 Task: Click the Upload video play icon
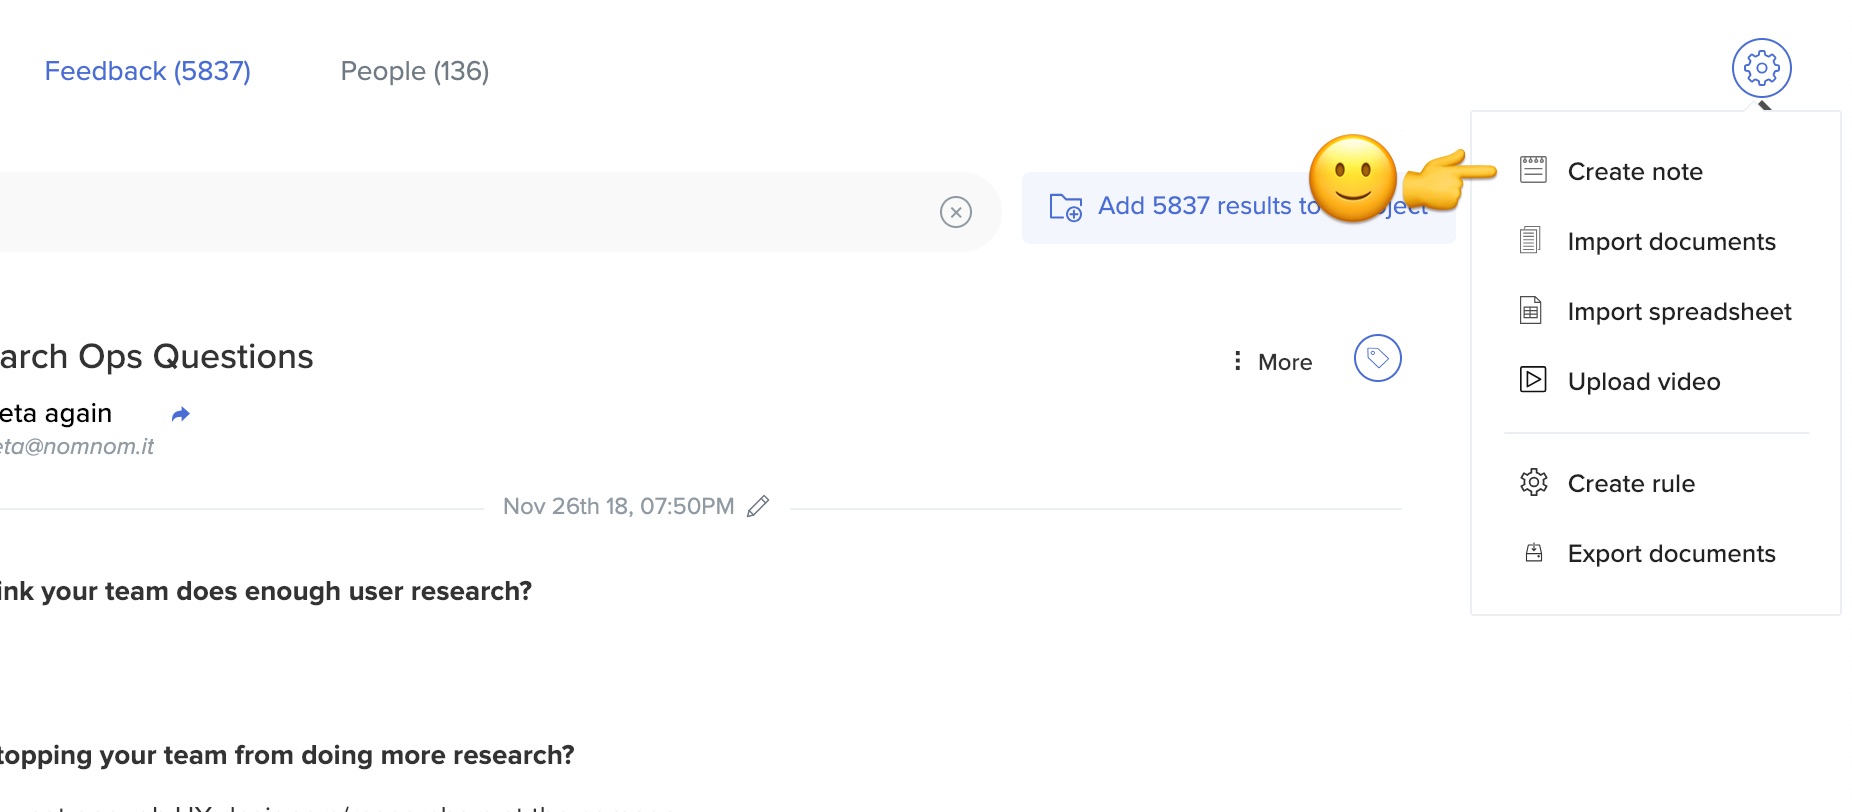point(1533,380)
